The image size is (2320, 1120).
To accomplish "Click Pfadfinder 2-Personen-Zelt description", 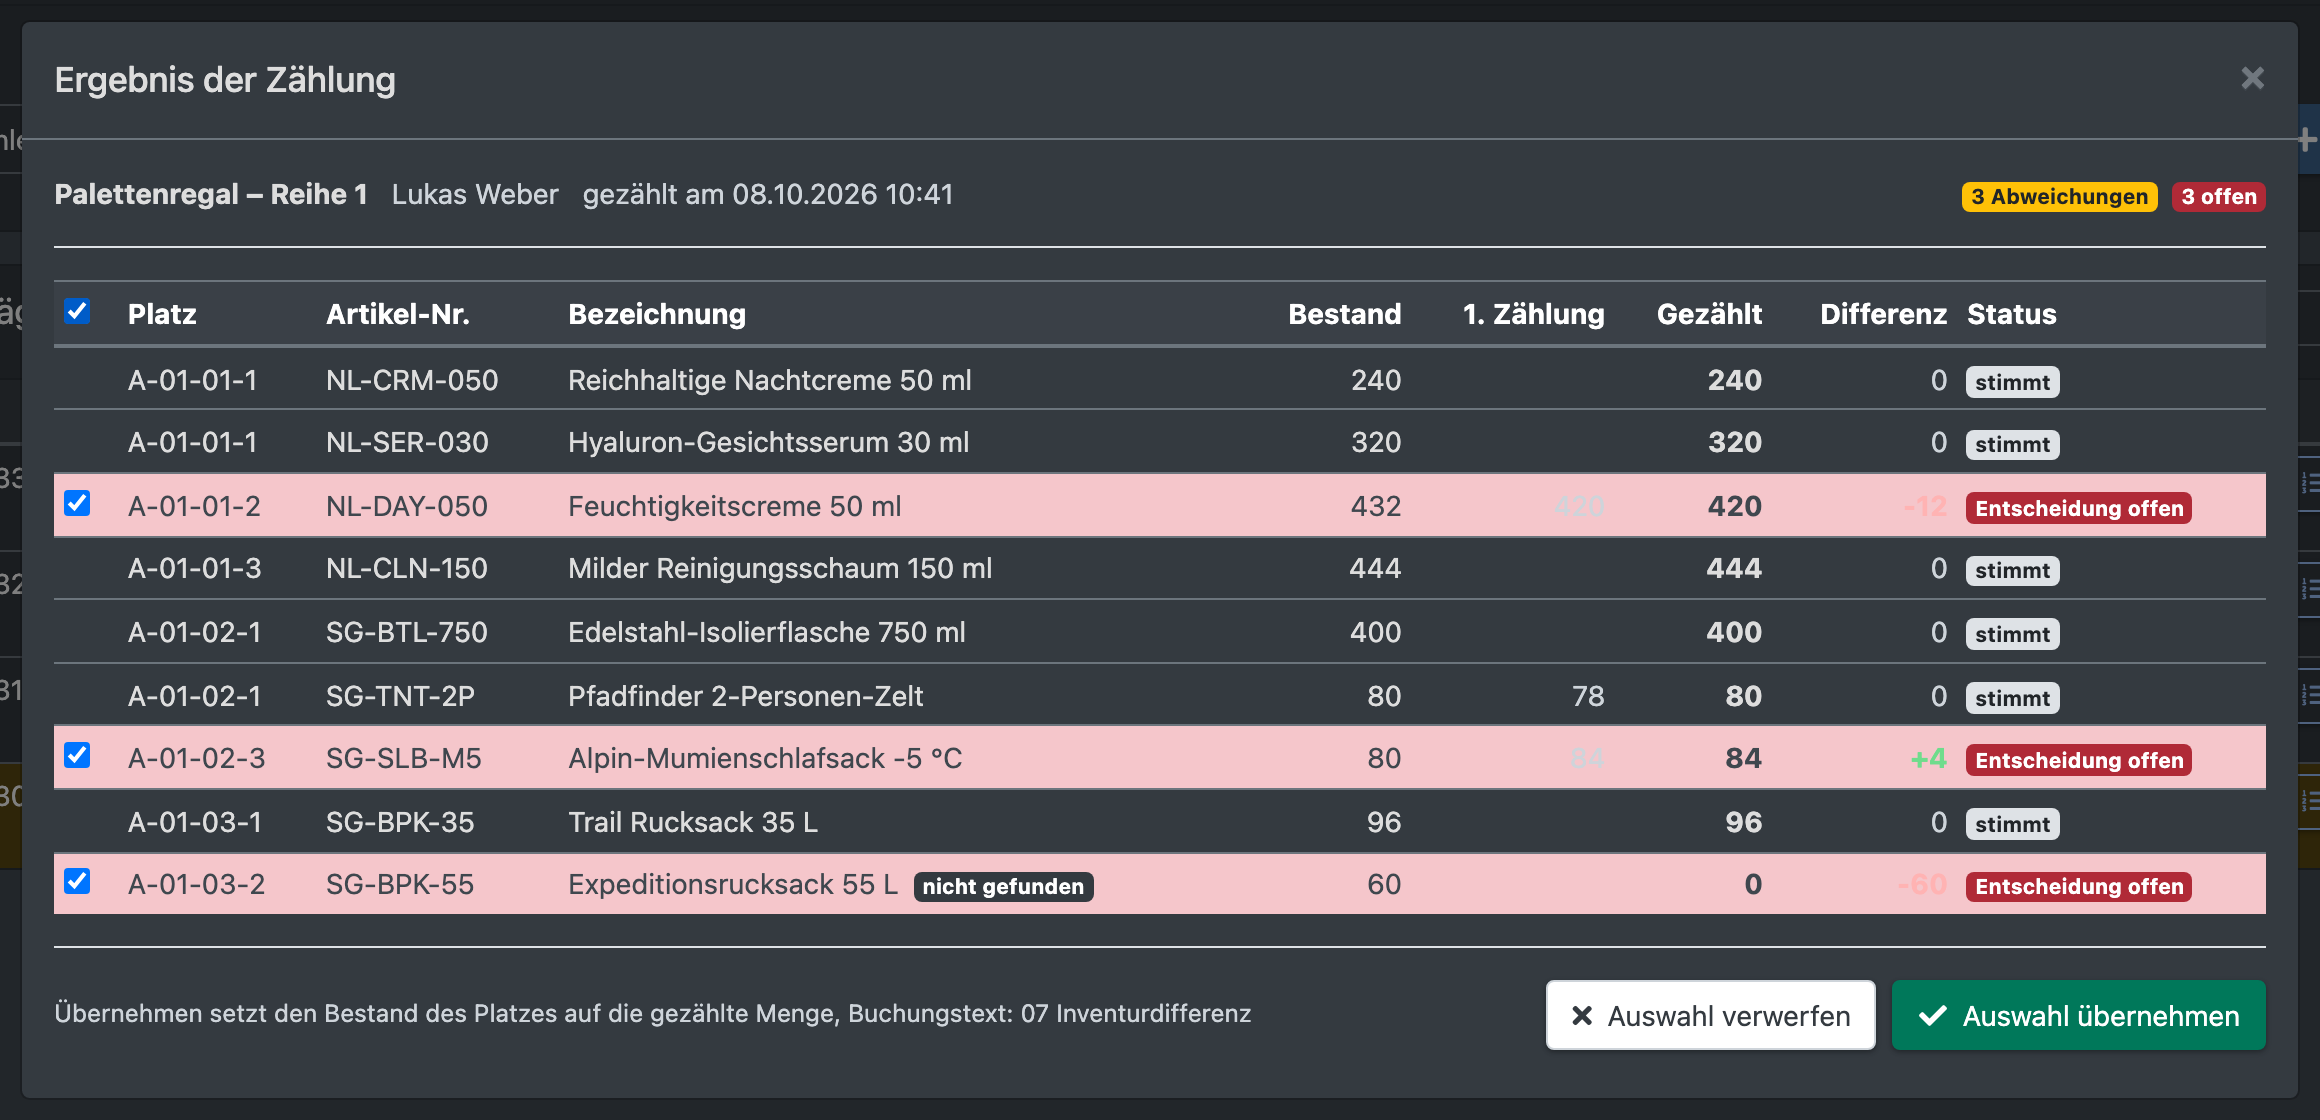I will (x=745, y=696).
